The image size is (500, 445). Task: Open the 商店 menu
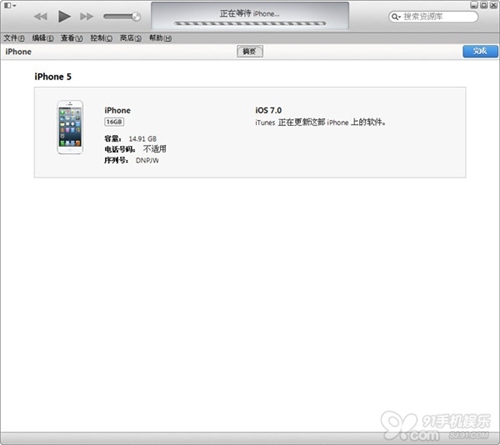pyautogui.click(x=130, y=38)
